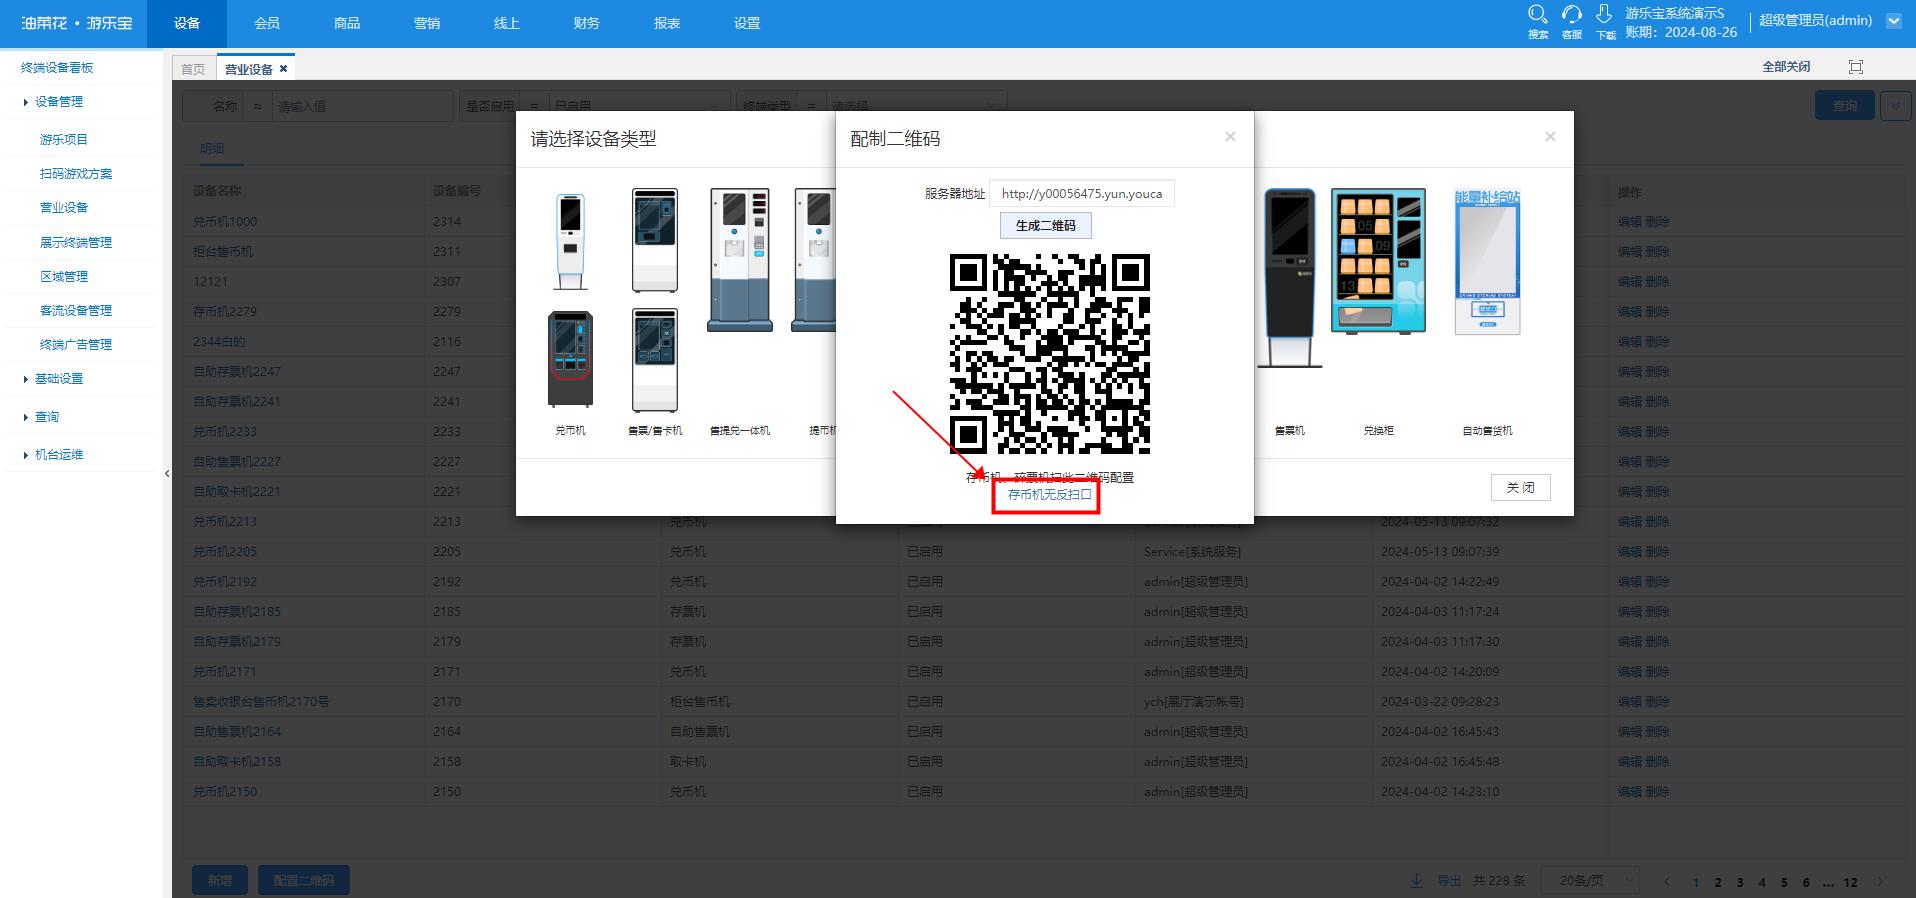Image resolution: width=1916 pixels, height=898 pixels.
Task: Open the 线上 top menu
Action: tap(507, 23)
